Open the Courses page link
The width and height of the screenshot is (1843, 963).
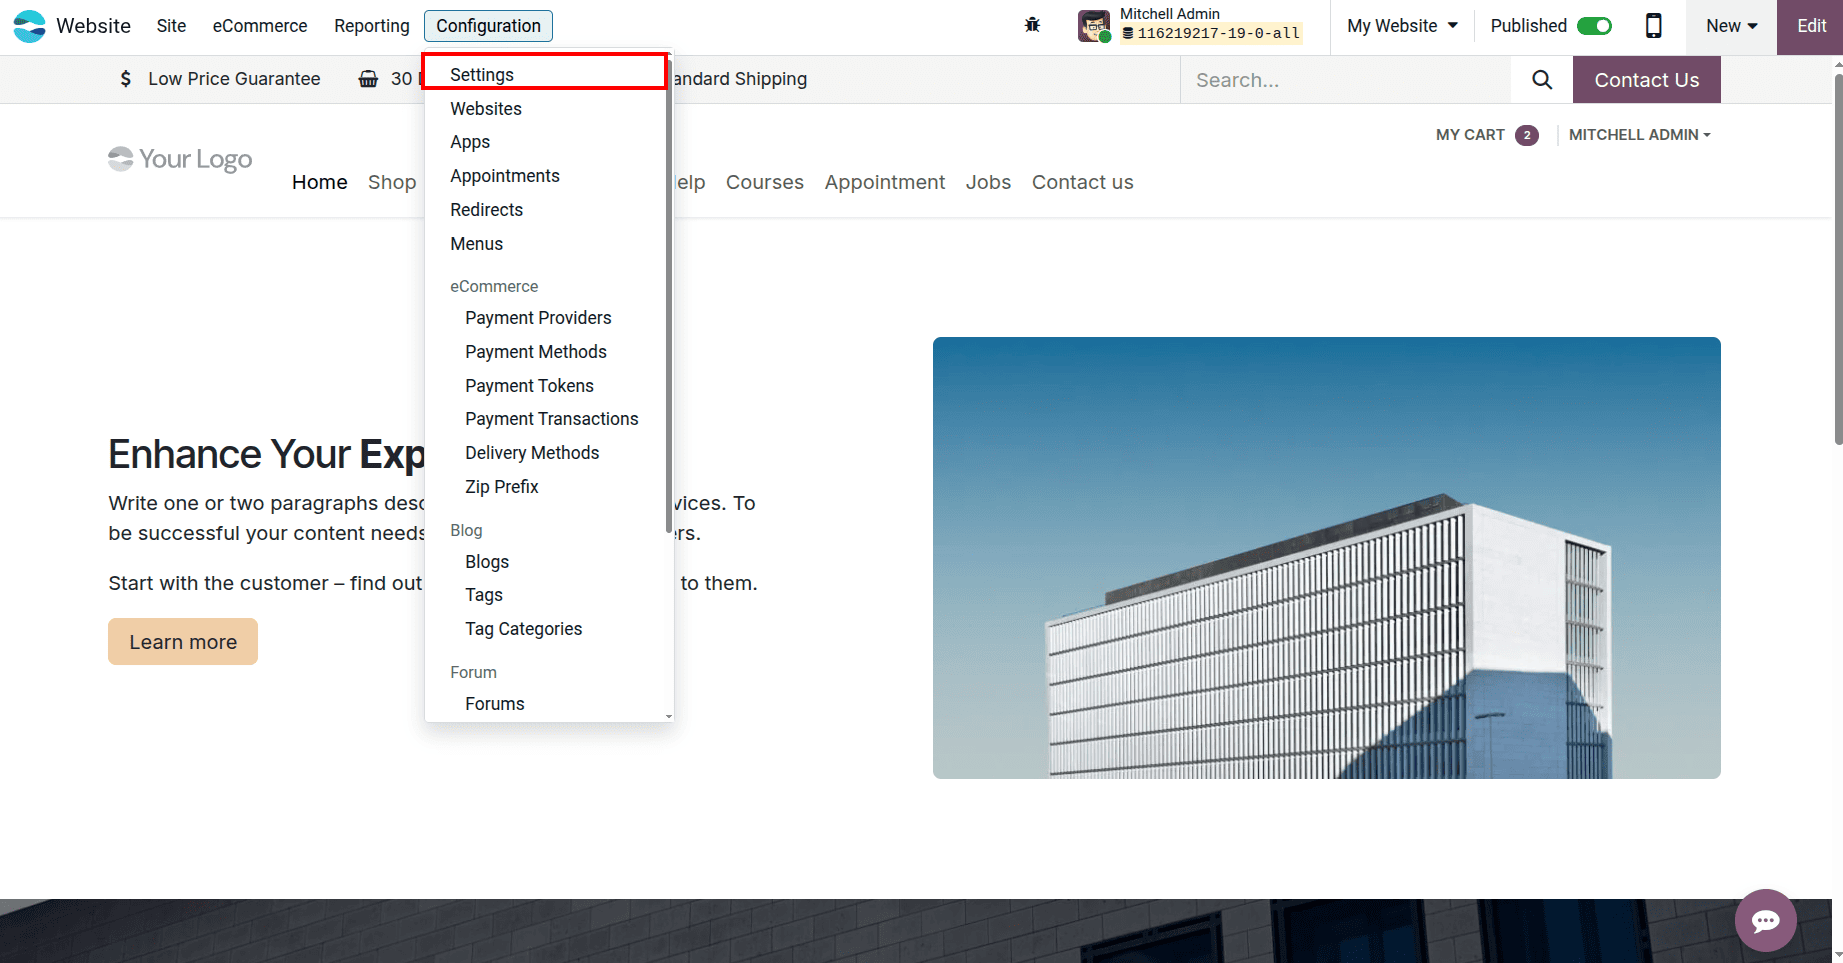coord(765,182)
